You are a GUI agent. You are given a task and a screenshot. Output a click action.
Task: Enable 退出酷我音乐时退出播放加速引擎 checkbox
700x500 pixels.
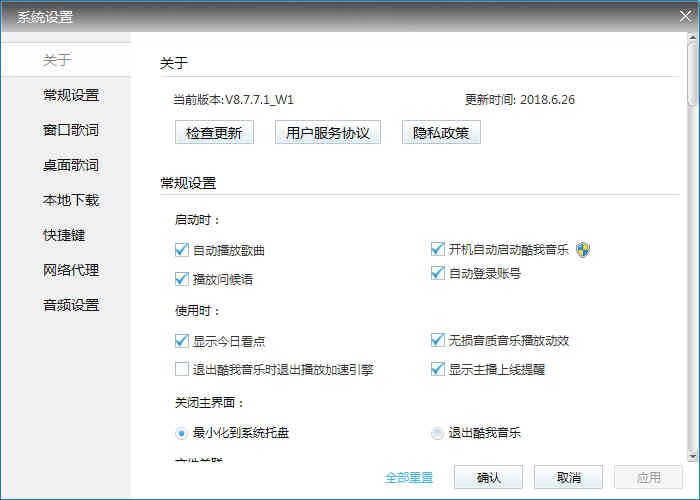pyautogui.click(x=182, y=369)
